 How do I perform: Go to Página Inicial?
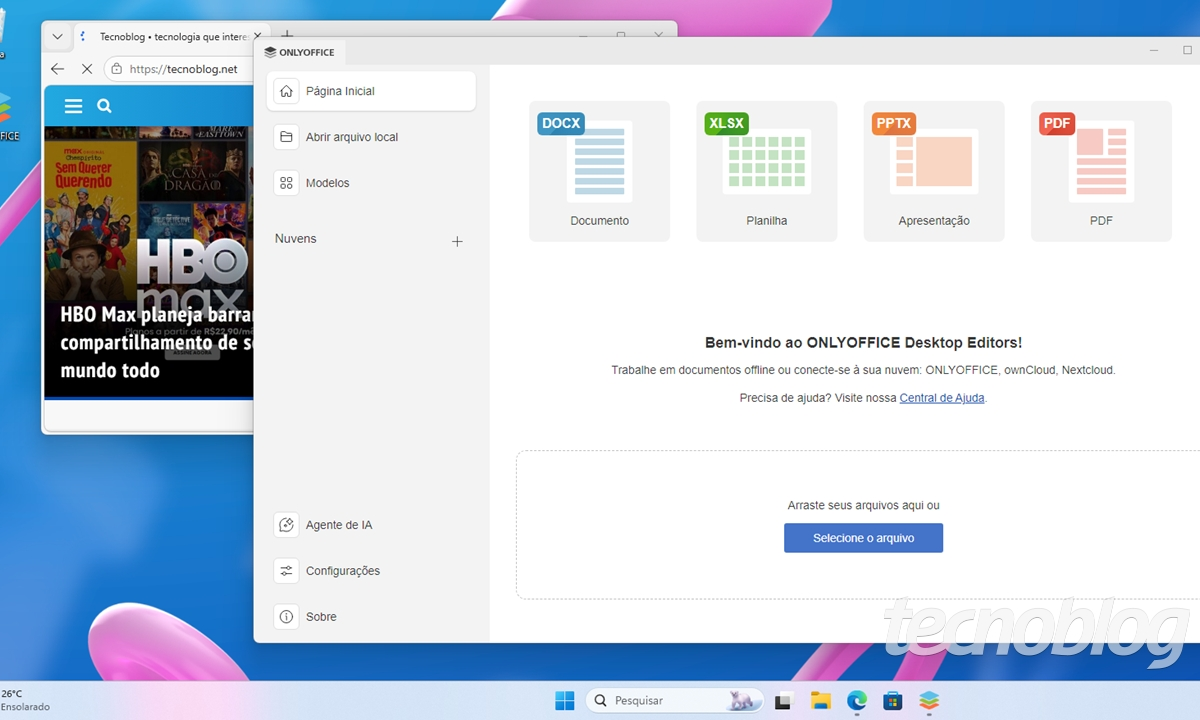(340, 91)
